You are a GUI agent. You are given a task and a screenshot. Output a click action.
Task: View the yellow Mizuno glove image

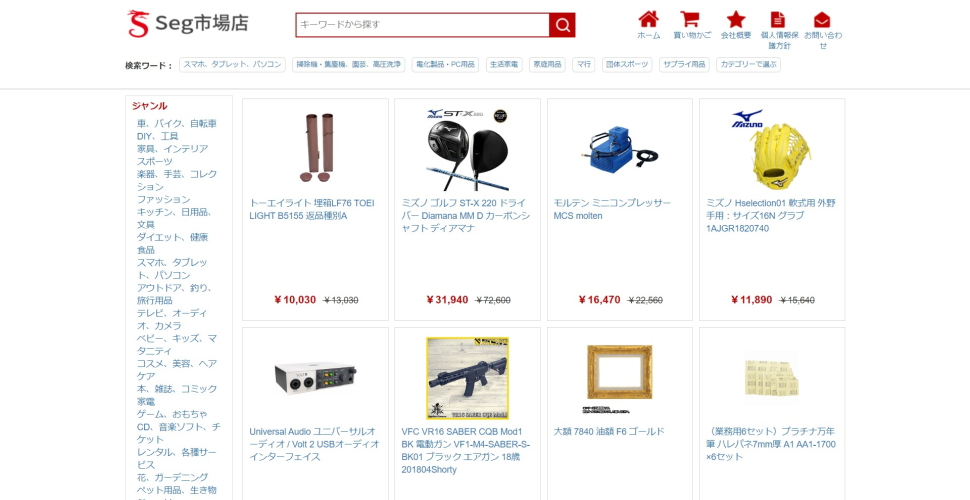pos(772,149)
